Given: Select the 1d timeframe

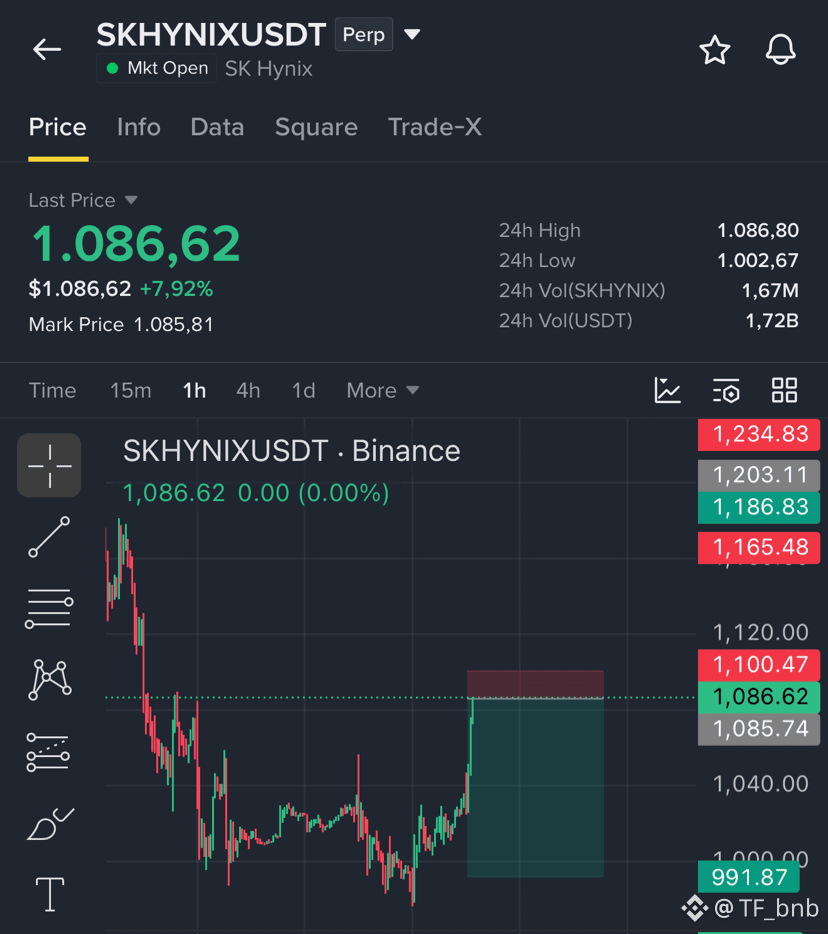Looking at the screenshot, I should (303, 391).
